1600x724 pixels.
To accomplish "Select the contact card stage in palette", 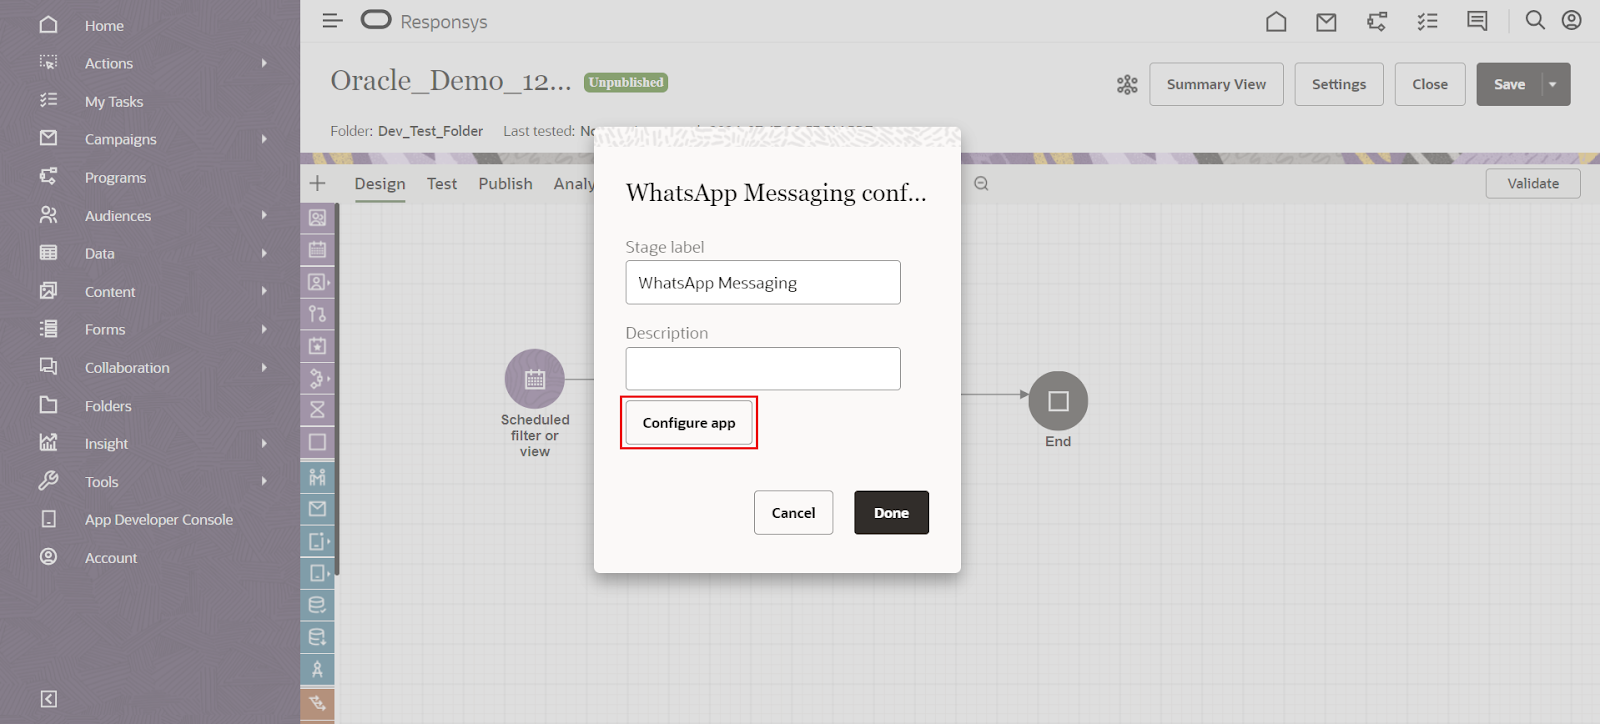I will tap(317, 218).
